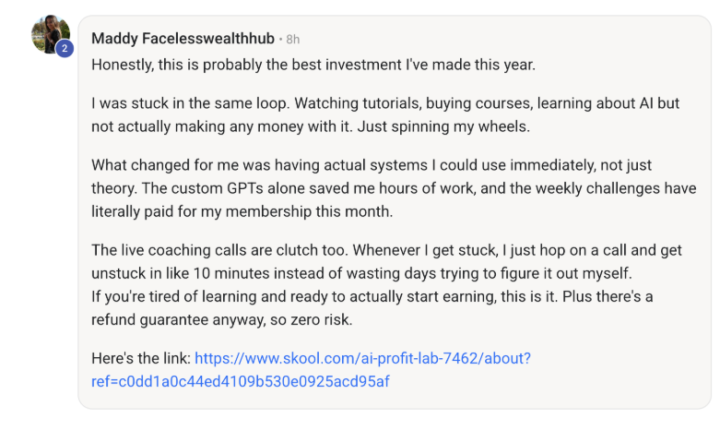Click the level 2 badge on avatar

[x=64, y=48]
